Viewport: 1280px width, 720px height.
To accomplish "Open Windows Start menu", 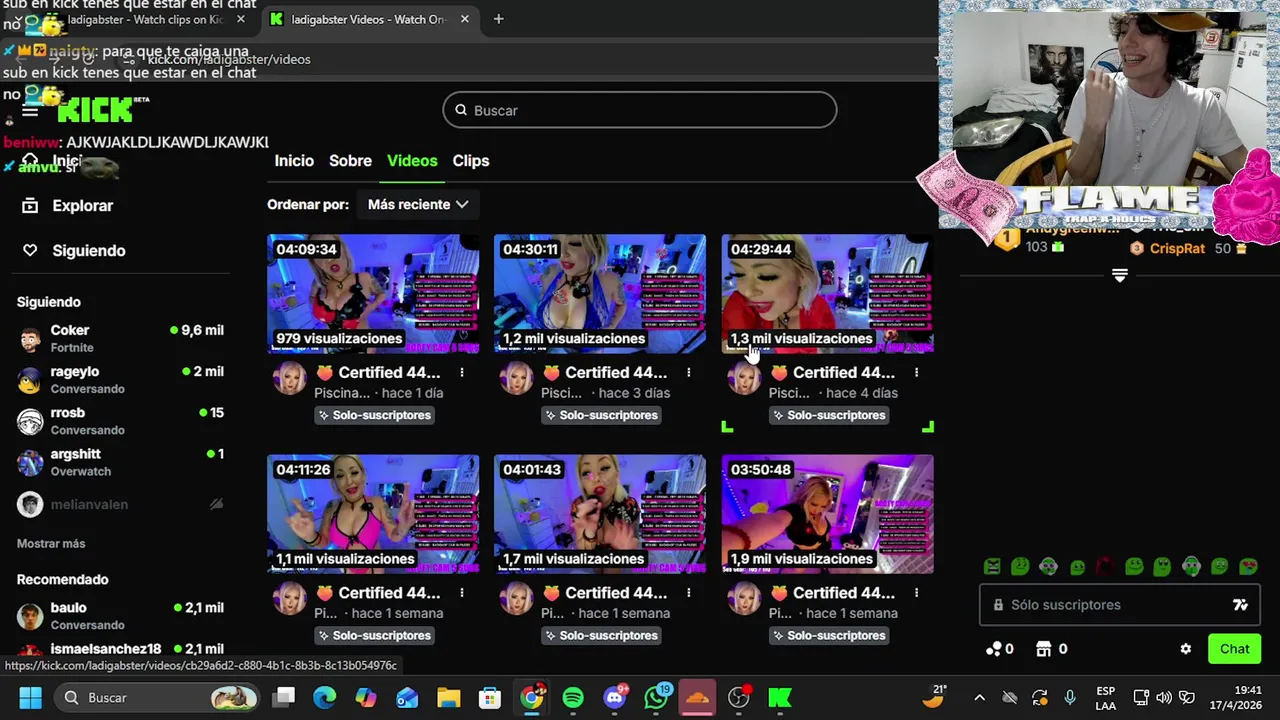I will [30, 697].
